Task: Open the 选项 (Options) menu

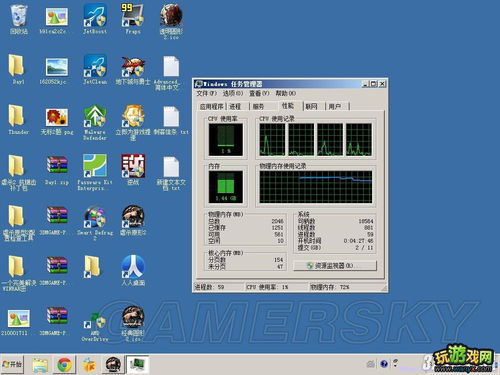Action: point(233,93)
